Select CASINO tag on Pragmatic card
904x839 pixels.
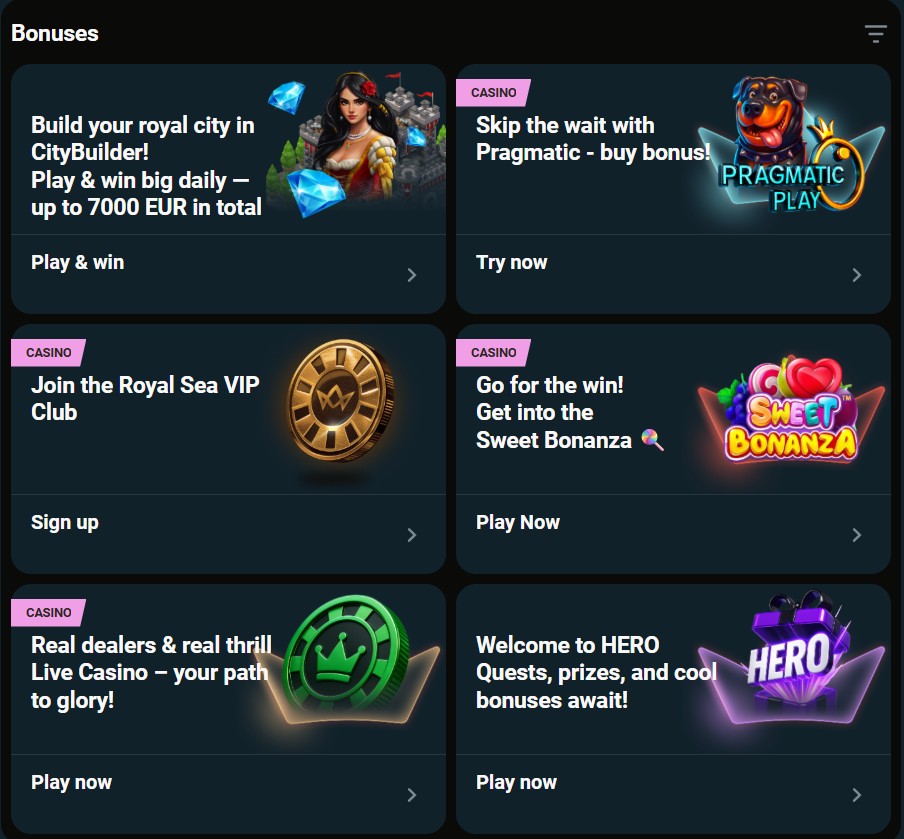[x=494, y=93]
